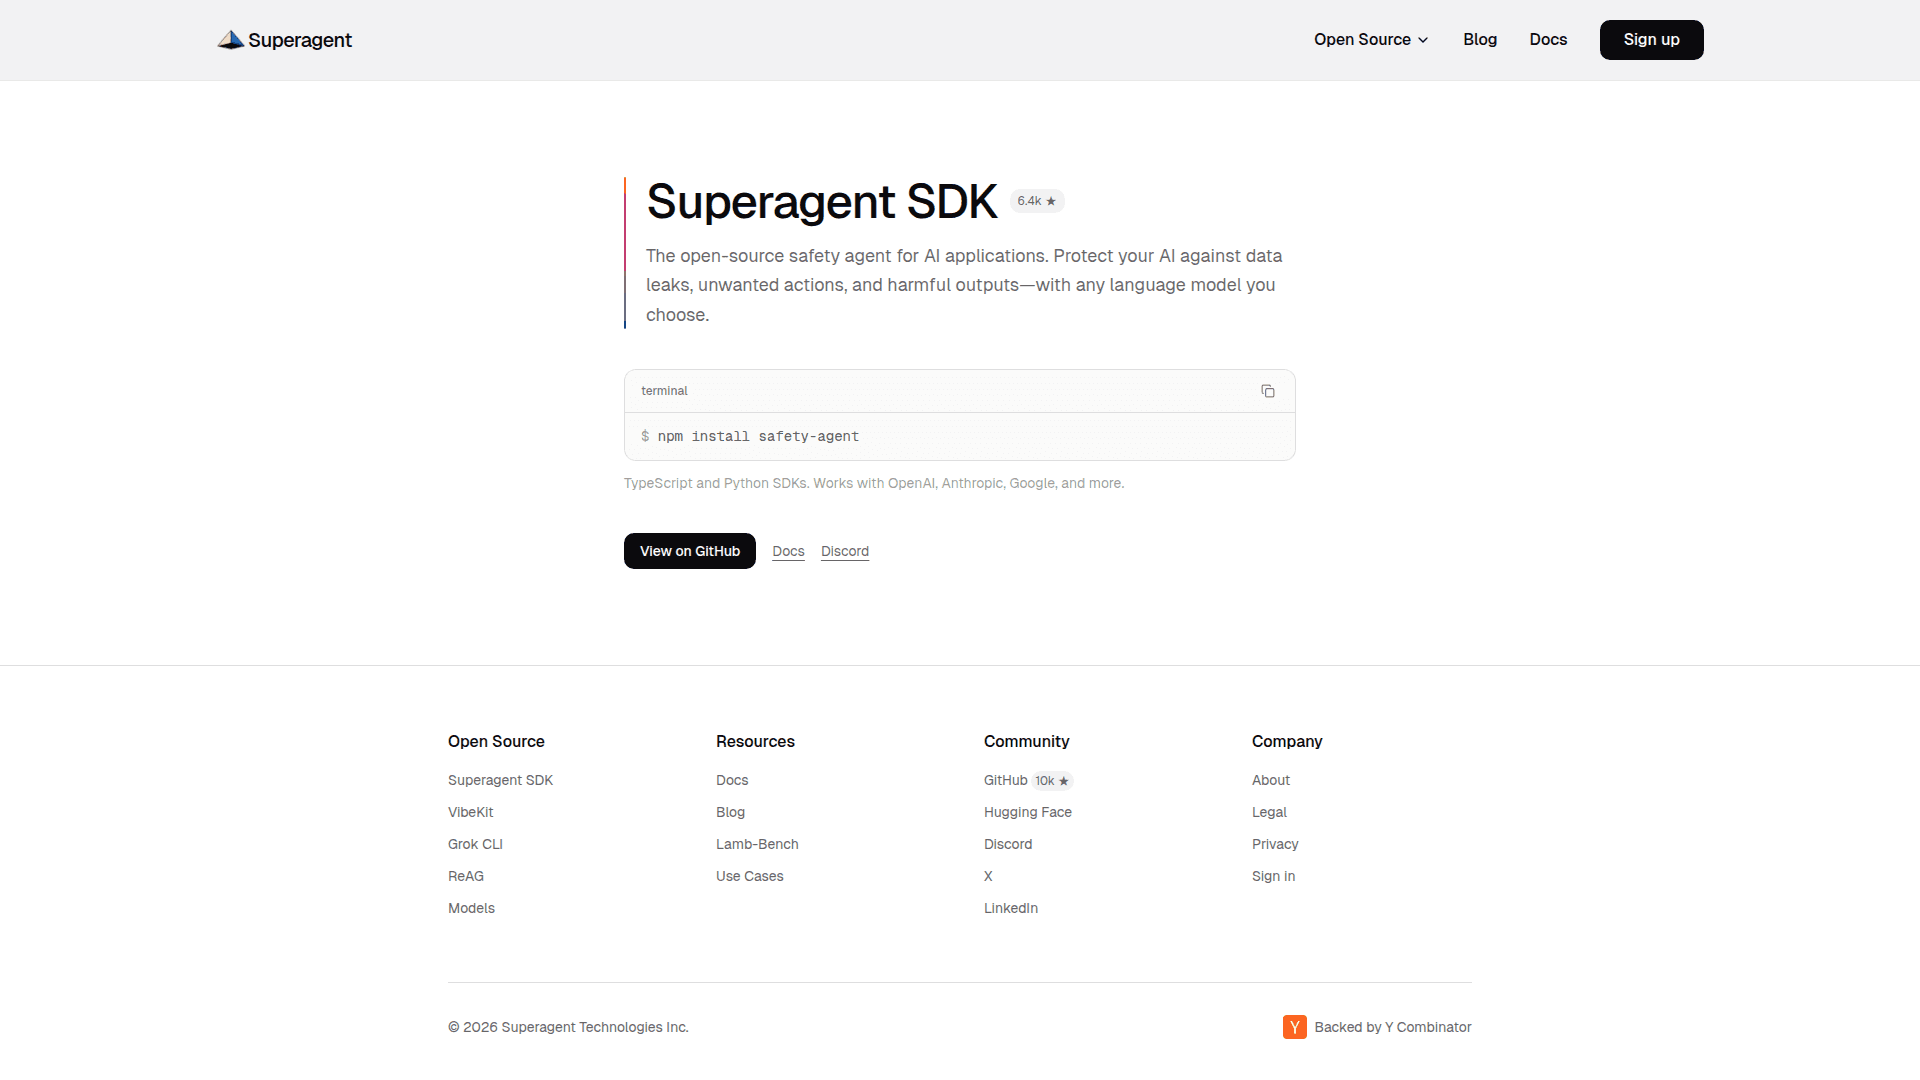The width and height of the screenshot is (1920, 1080).
Task: Click inside the terminal command box
Action: pyautogui.click(x=959, y=437)
